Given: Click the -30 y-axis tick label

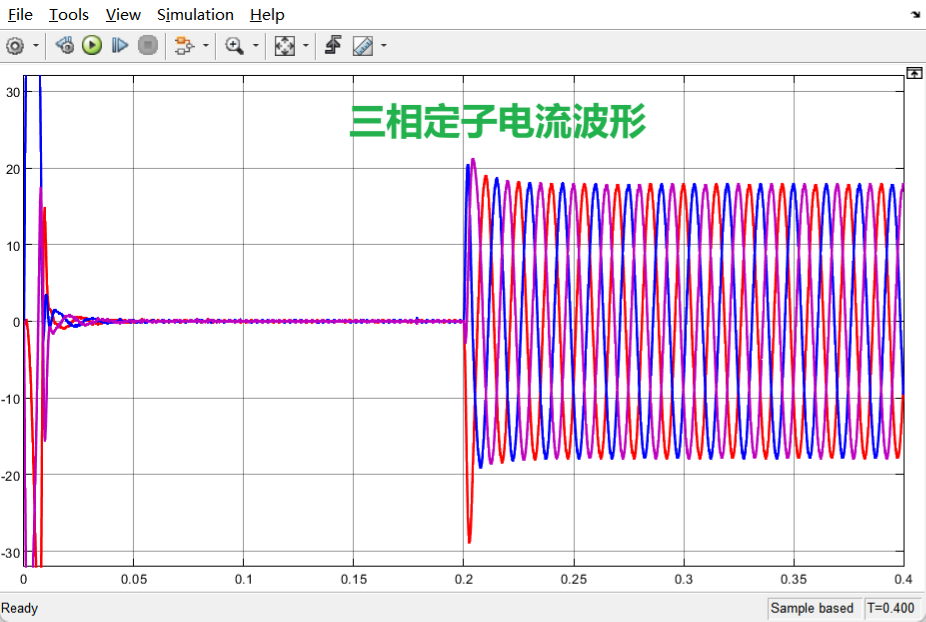Looking at the screenshot, I should (x=11, y=553).
